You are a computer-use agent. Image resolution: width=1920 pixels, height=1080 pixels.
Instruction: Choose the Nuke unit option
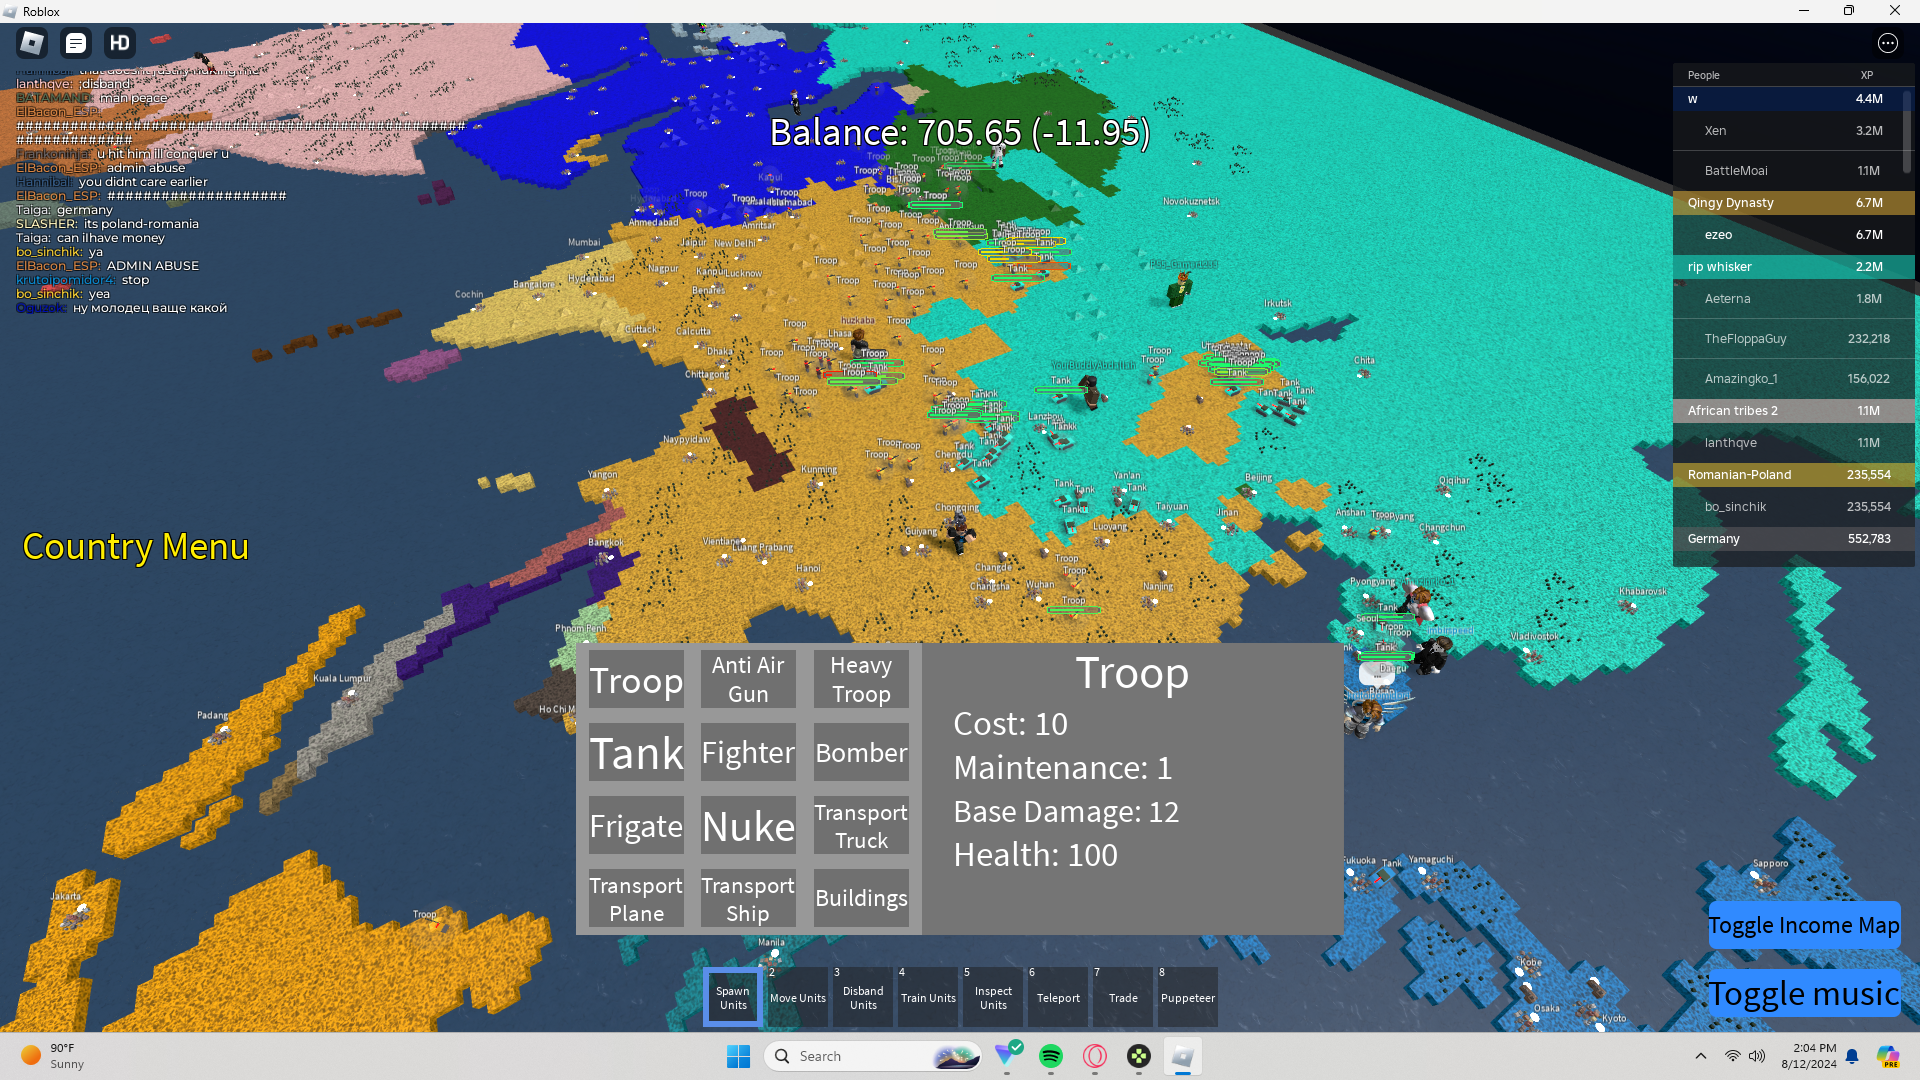coord(748,826)
